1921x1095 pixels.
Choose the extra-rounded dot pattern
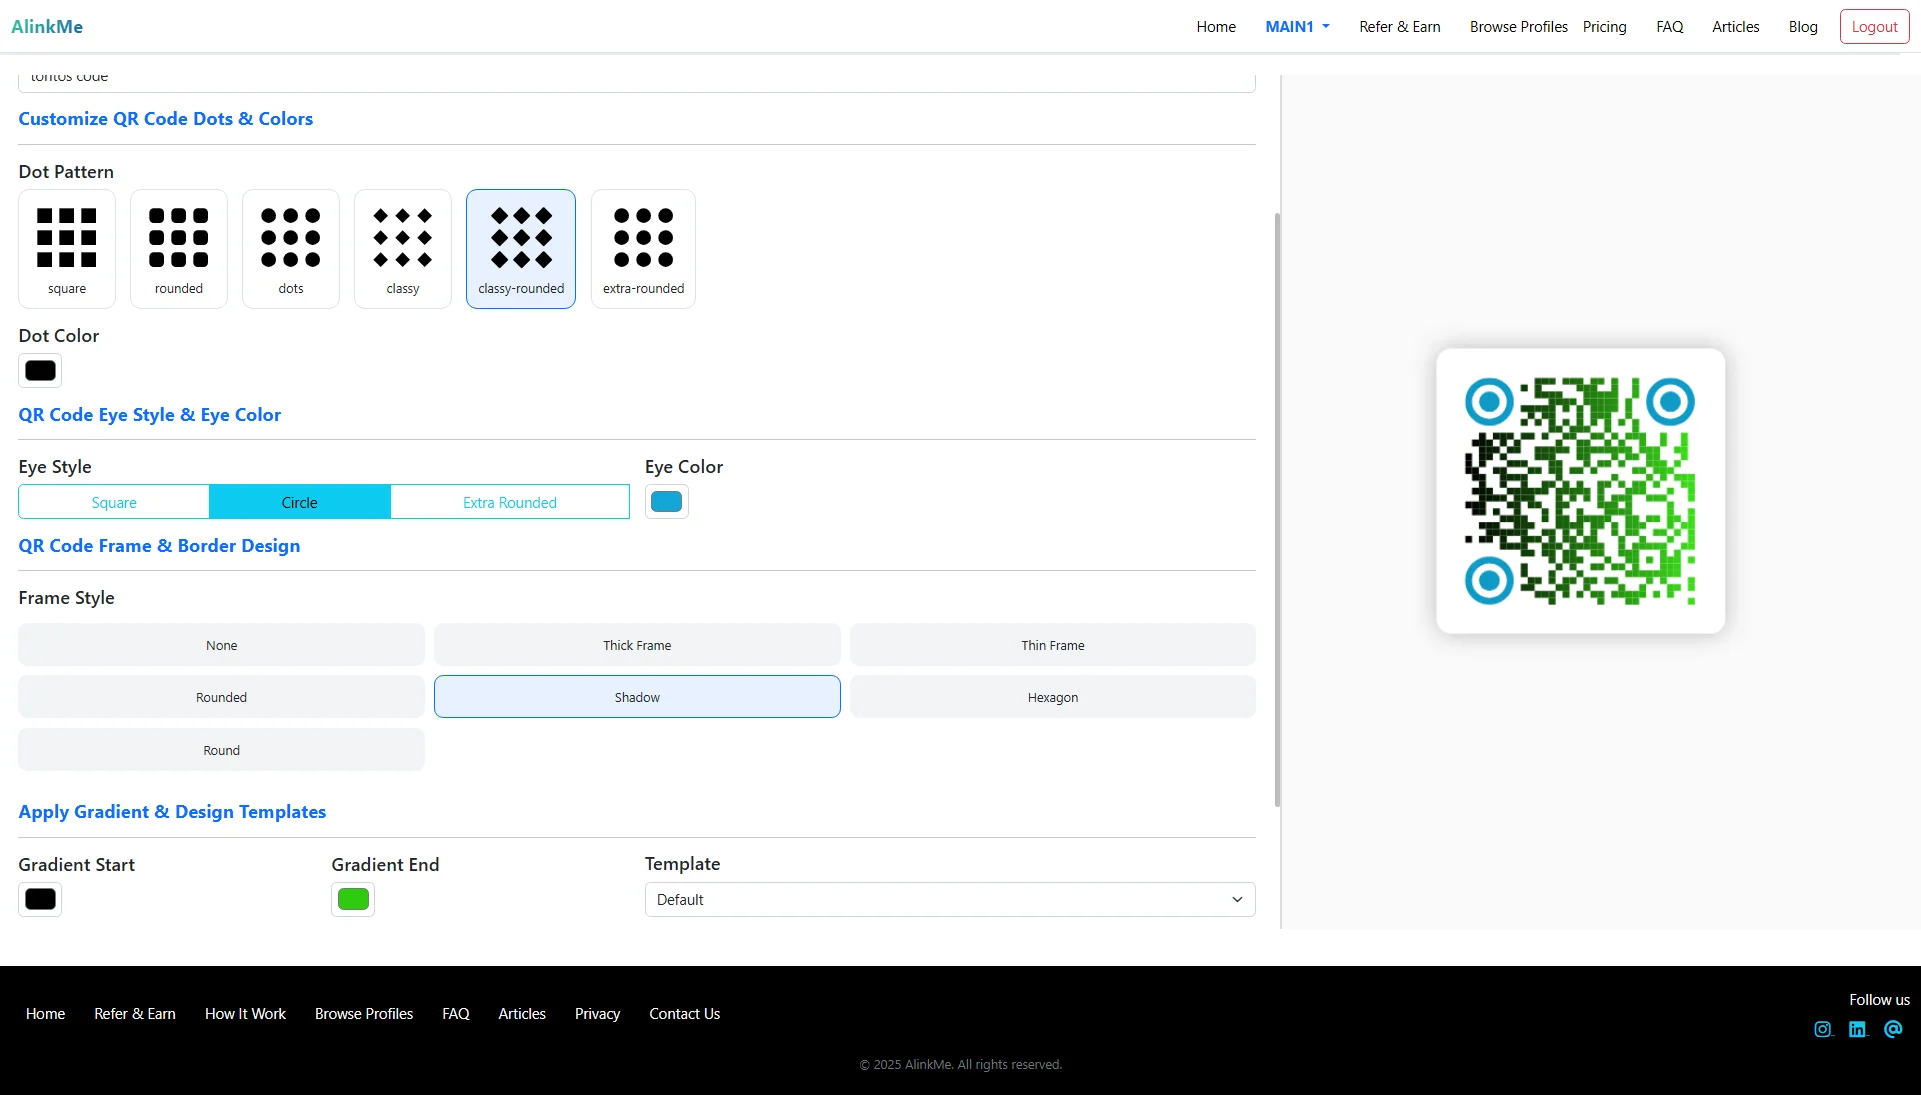(x=643, y=248)
